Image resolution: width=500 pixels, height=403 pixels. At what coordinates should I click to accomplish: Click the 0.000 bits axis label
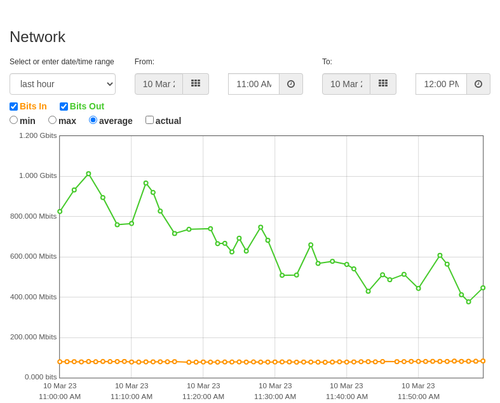(x=41, y=377)
